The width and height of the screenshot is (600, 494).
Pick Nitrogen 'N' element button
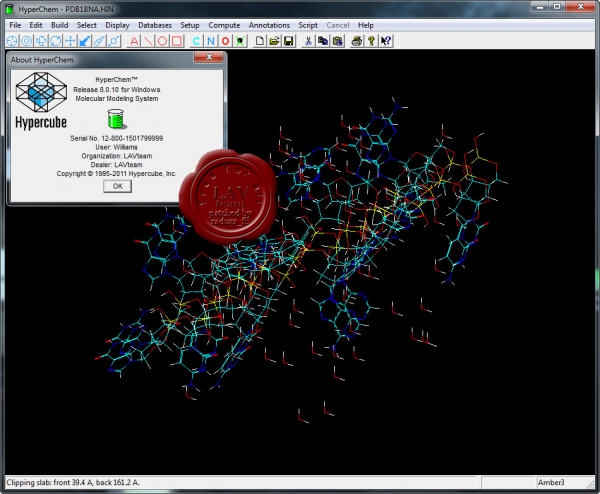211,41
